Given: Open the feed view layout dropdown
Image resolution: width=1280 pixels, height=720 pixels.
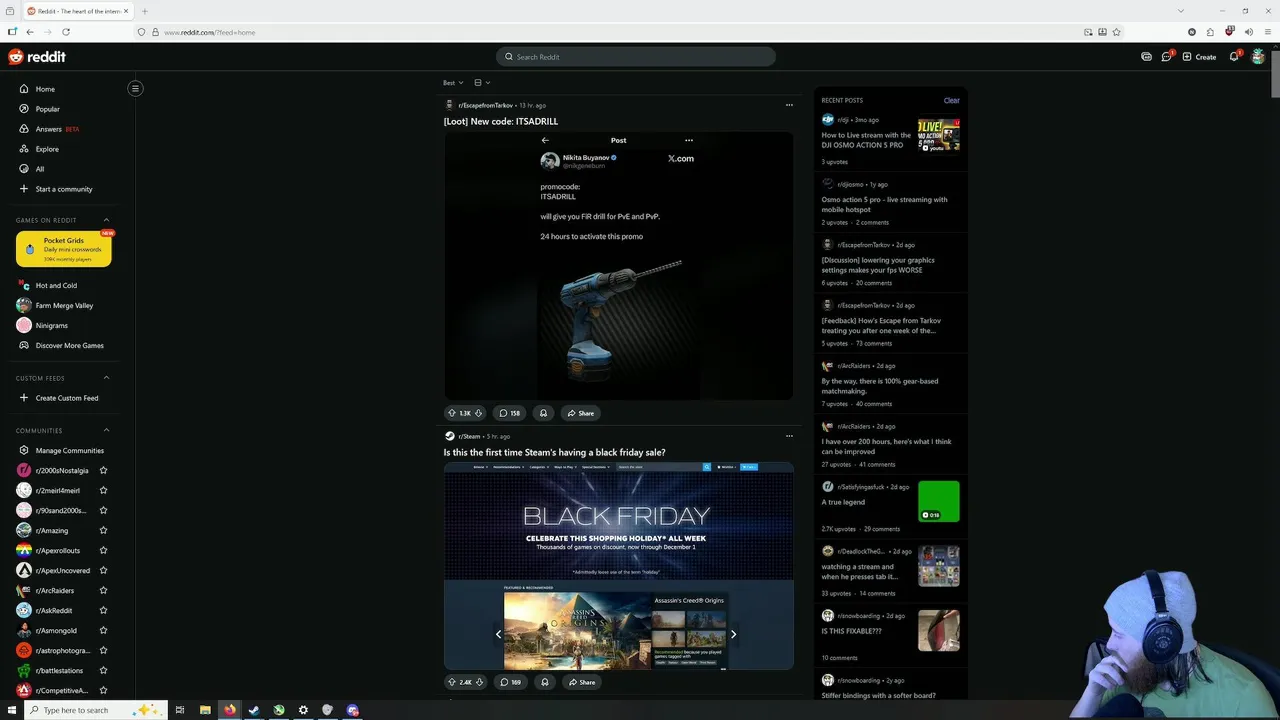Looking at the screenshot, I should (x=482, y=83).
